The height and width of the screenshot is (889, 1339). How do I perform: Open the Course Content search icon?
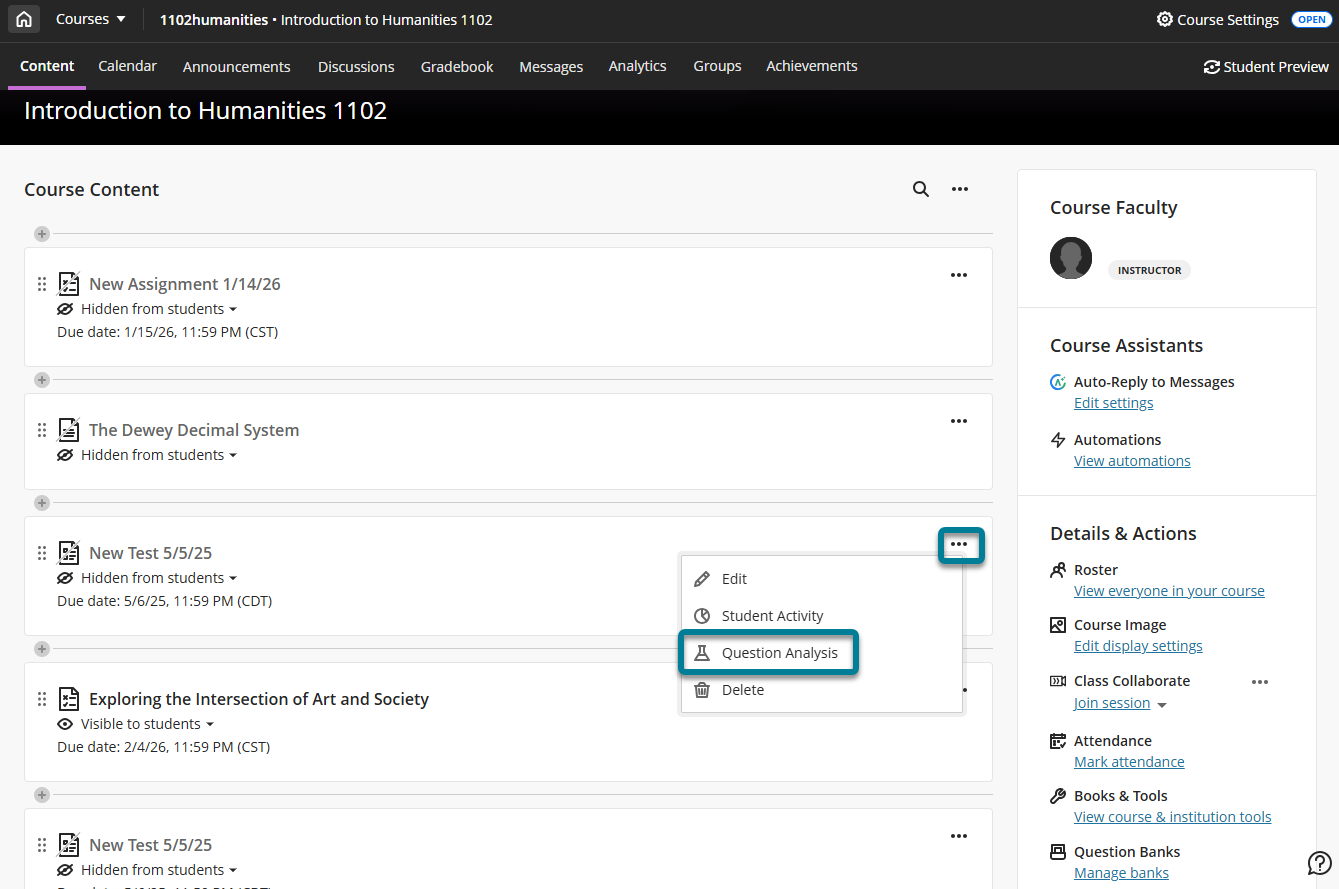[920, 189]
